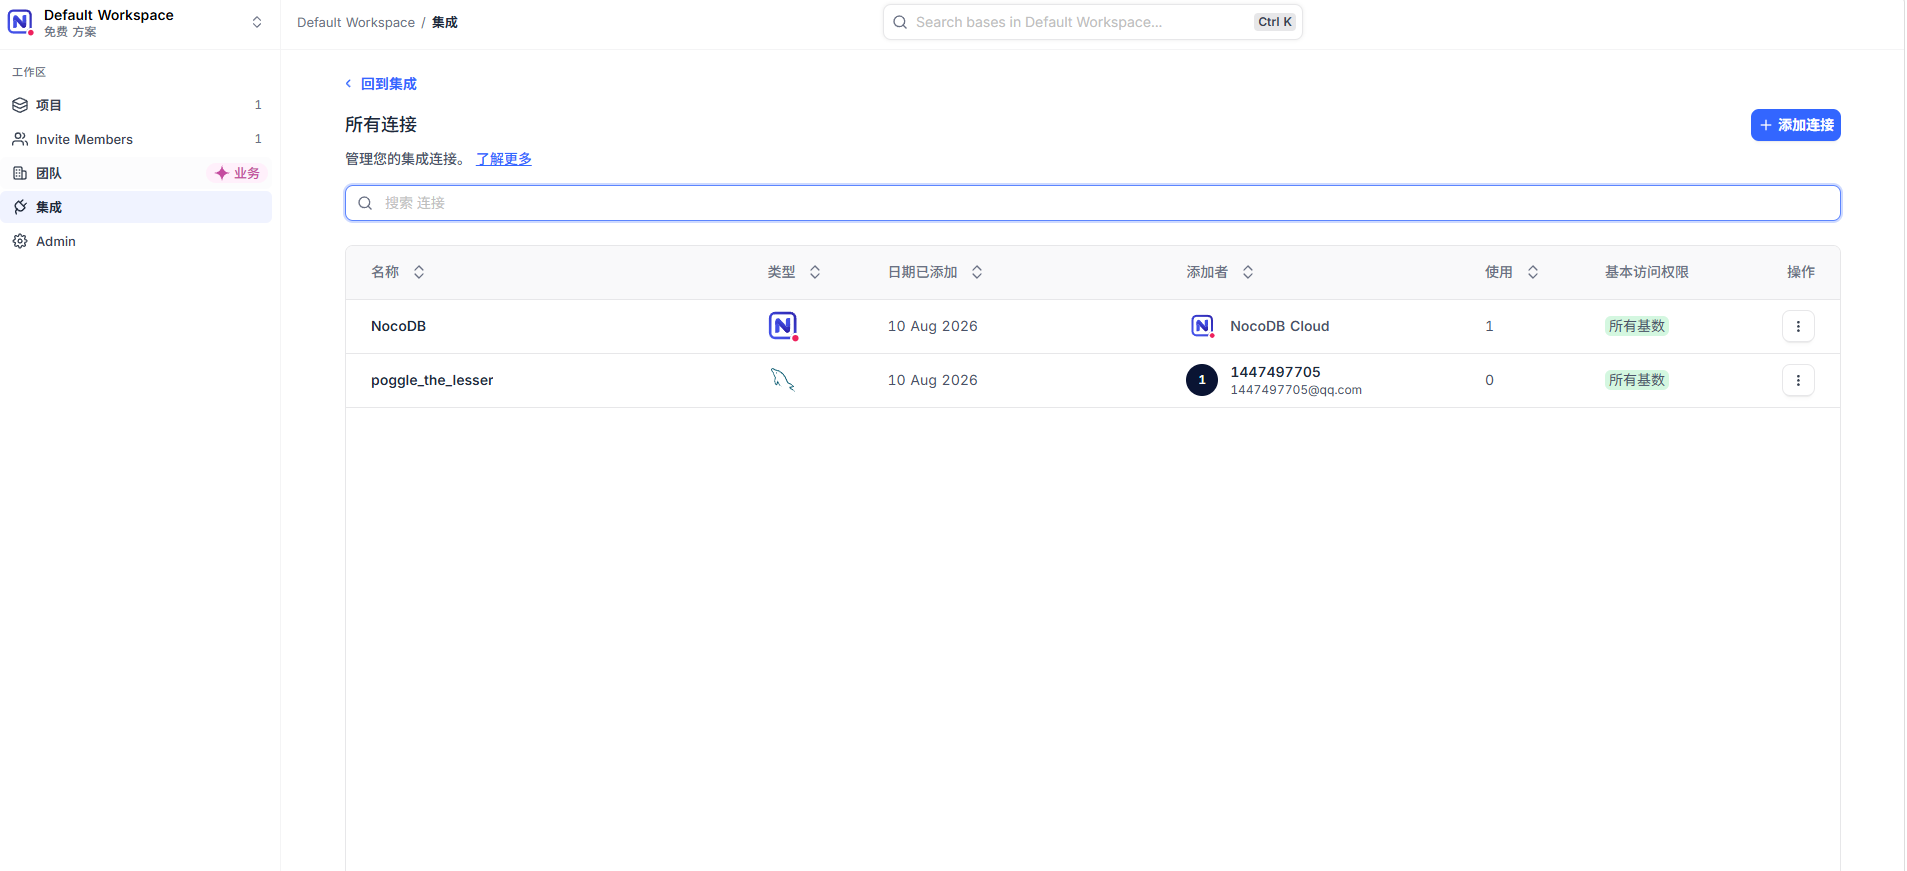Click the NocoDB Cloud adder name
The image size is (1907, 871).
coord(1280,326)
